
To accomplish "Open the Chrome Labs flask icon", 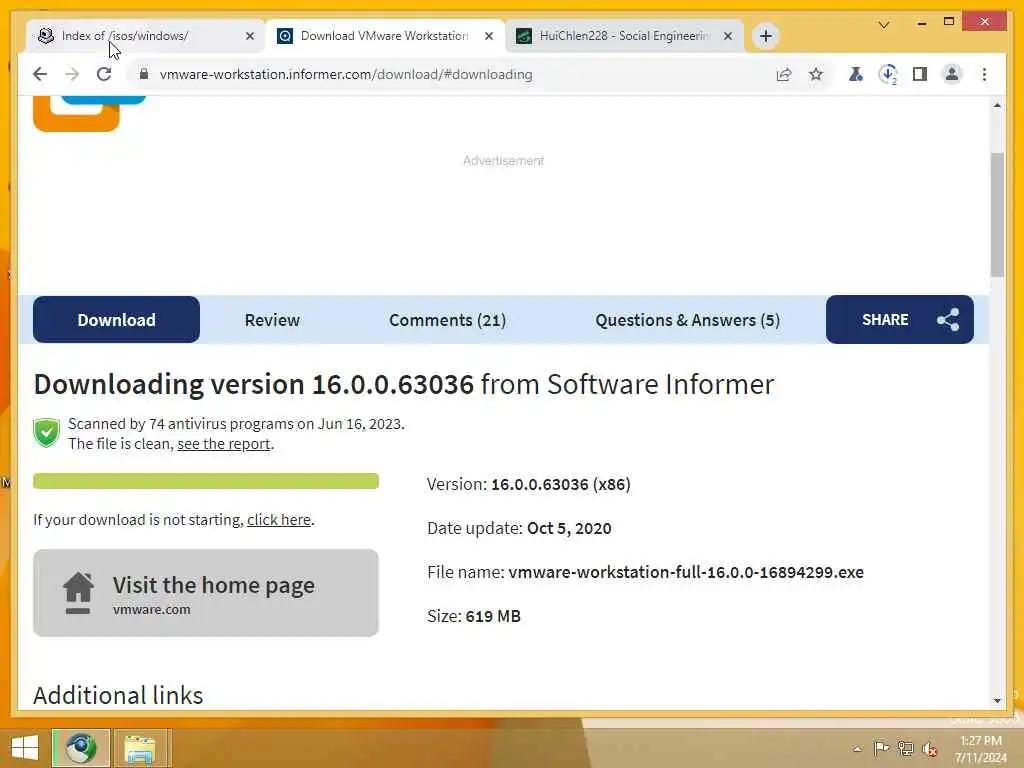I will (x=856, y=74).
